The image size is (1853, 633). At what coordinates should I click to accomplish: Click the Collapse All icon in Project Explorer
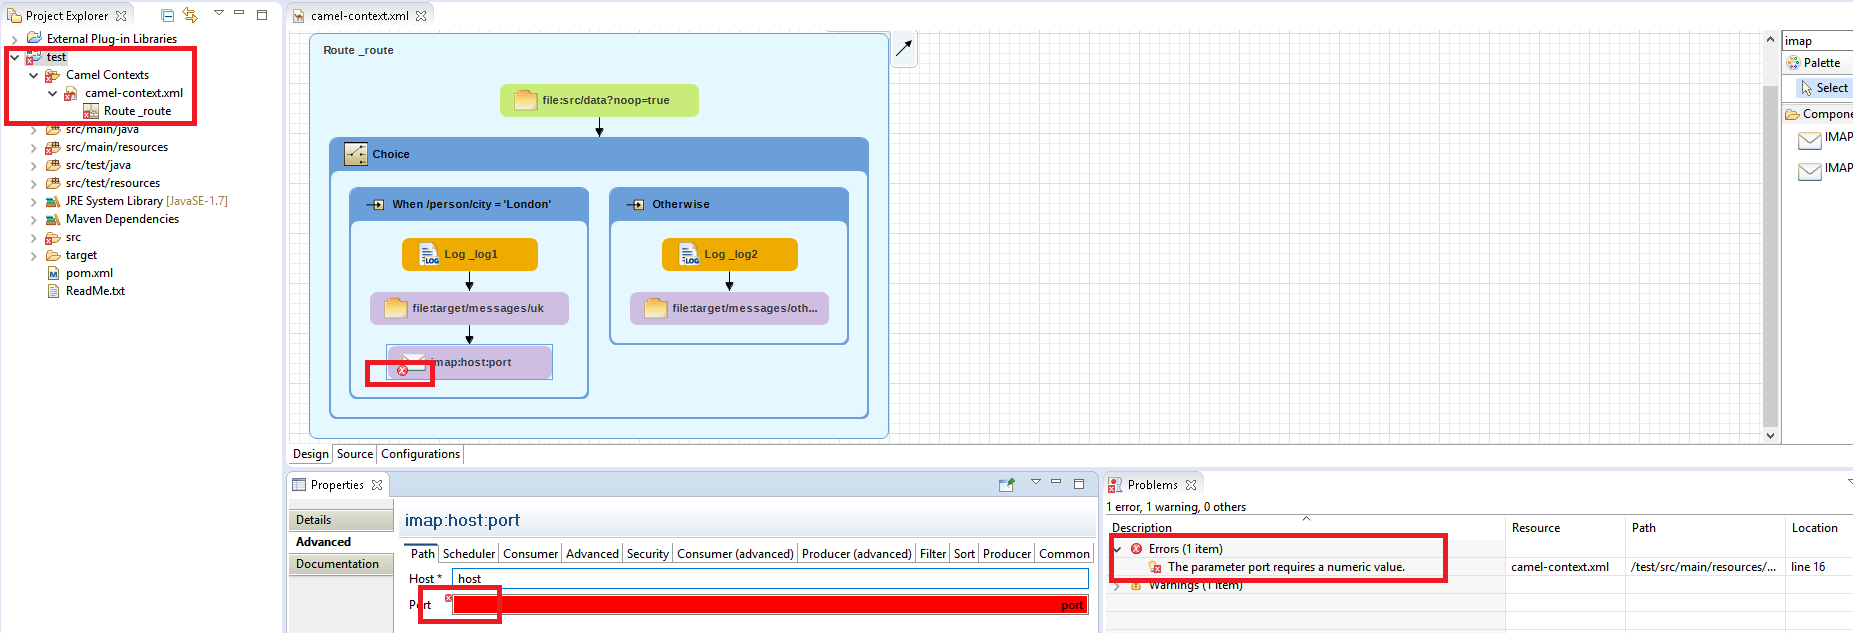[x=168, y=15]
